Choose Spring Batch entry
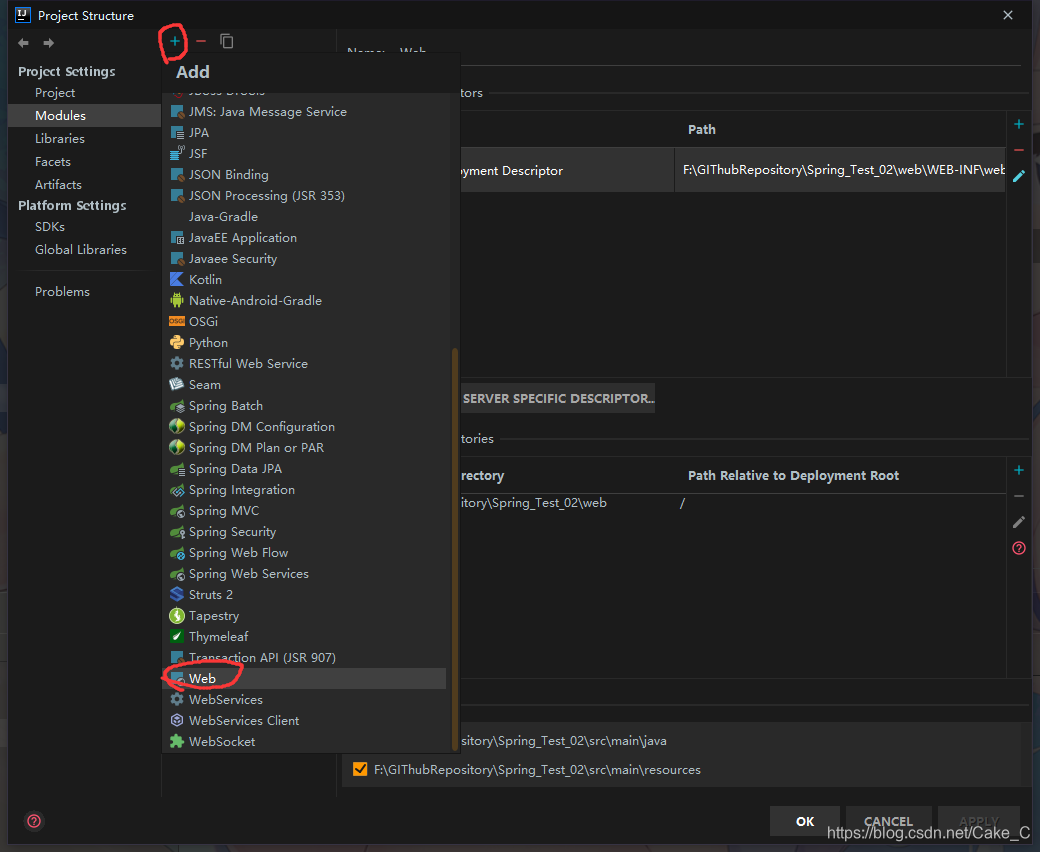Screen dimensions: 1040x852 click(x=305, y=406)
